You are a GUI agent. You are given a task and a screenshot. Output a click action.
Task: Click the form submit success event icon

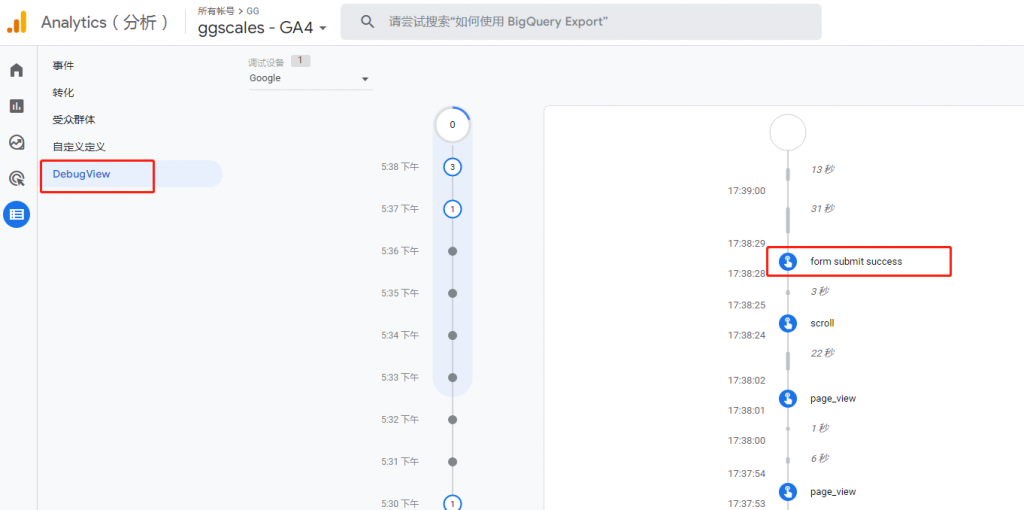point(788,261)
